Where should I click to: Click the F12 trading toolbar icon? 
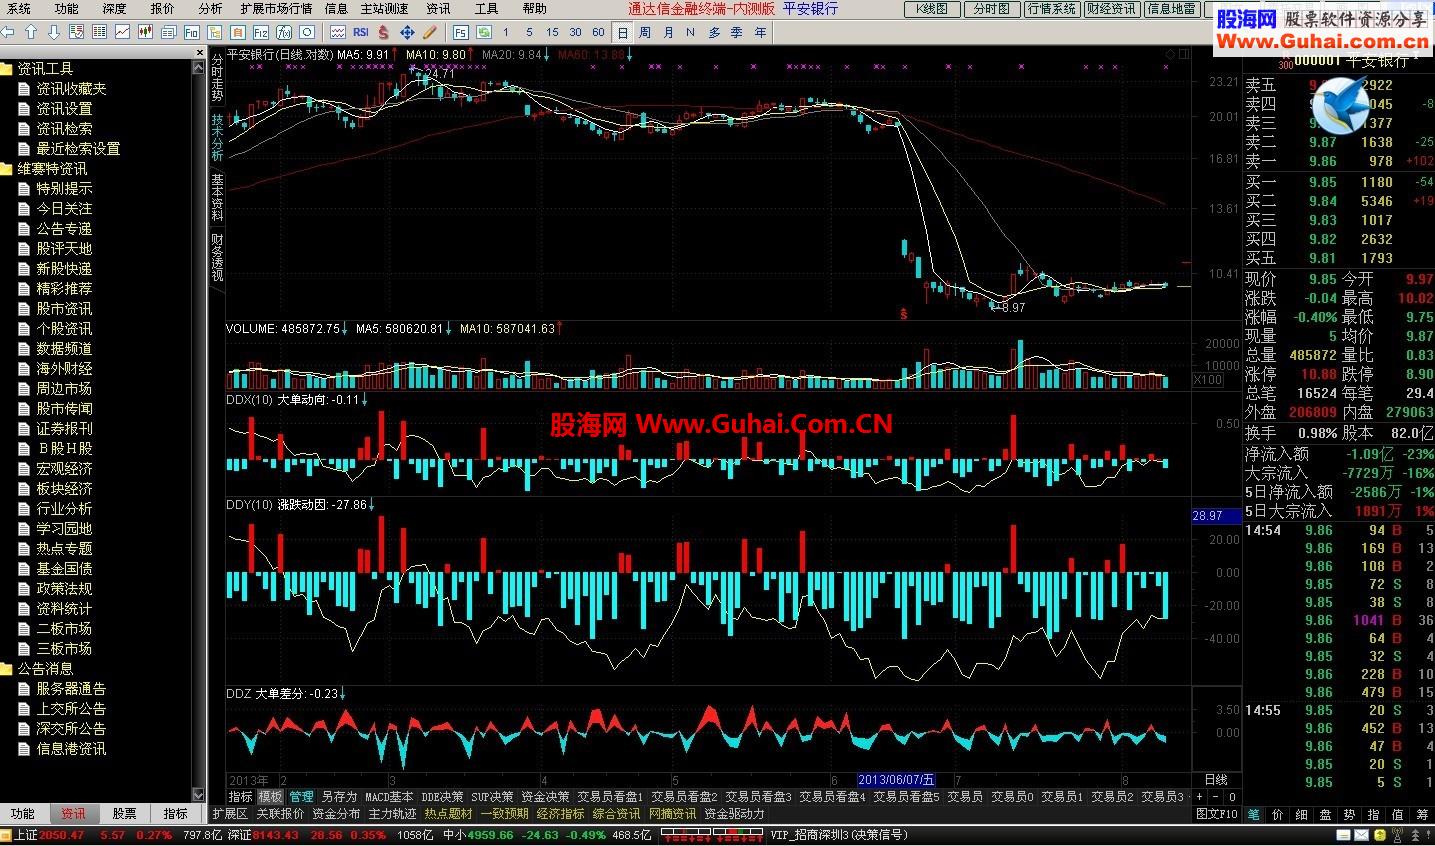(x=261, y=32)
